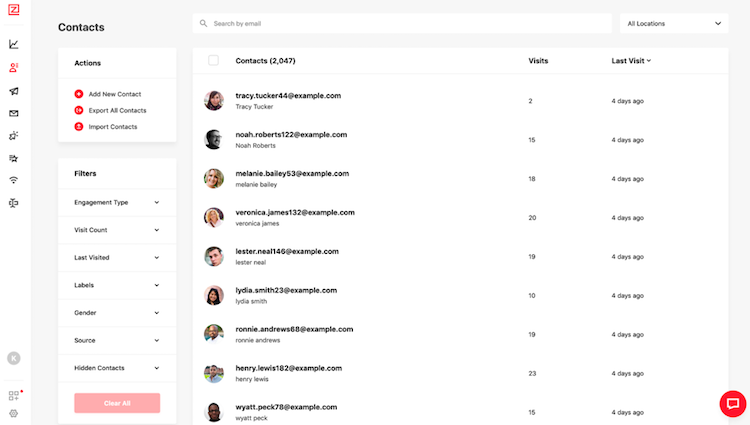Expand the Engagement Type filter
This screenshot has width=750, height=425.
tap(117, 202)
